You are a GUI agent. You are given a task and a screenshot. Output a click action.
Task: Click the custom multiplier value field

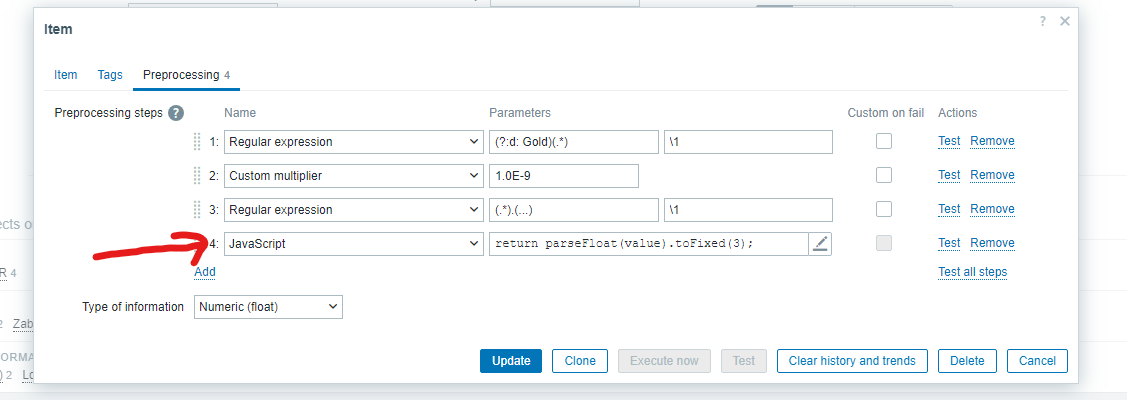coord(563,176)
